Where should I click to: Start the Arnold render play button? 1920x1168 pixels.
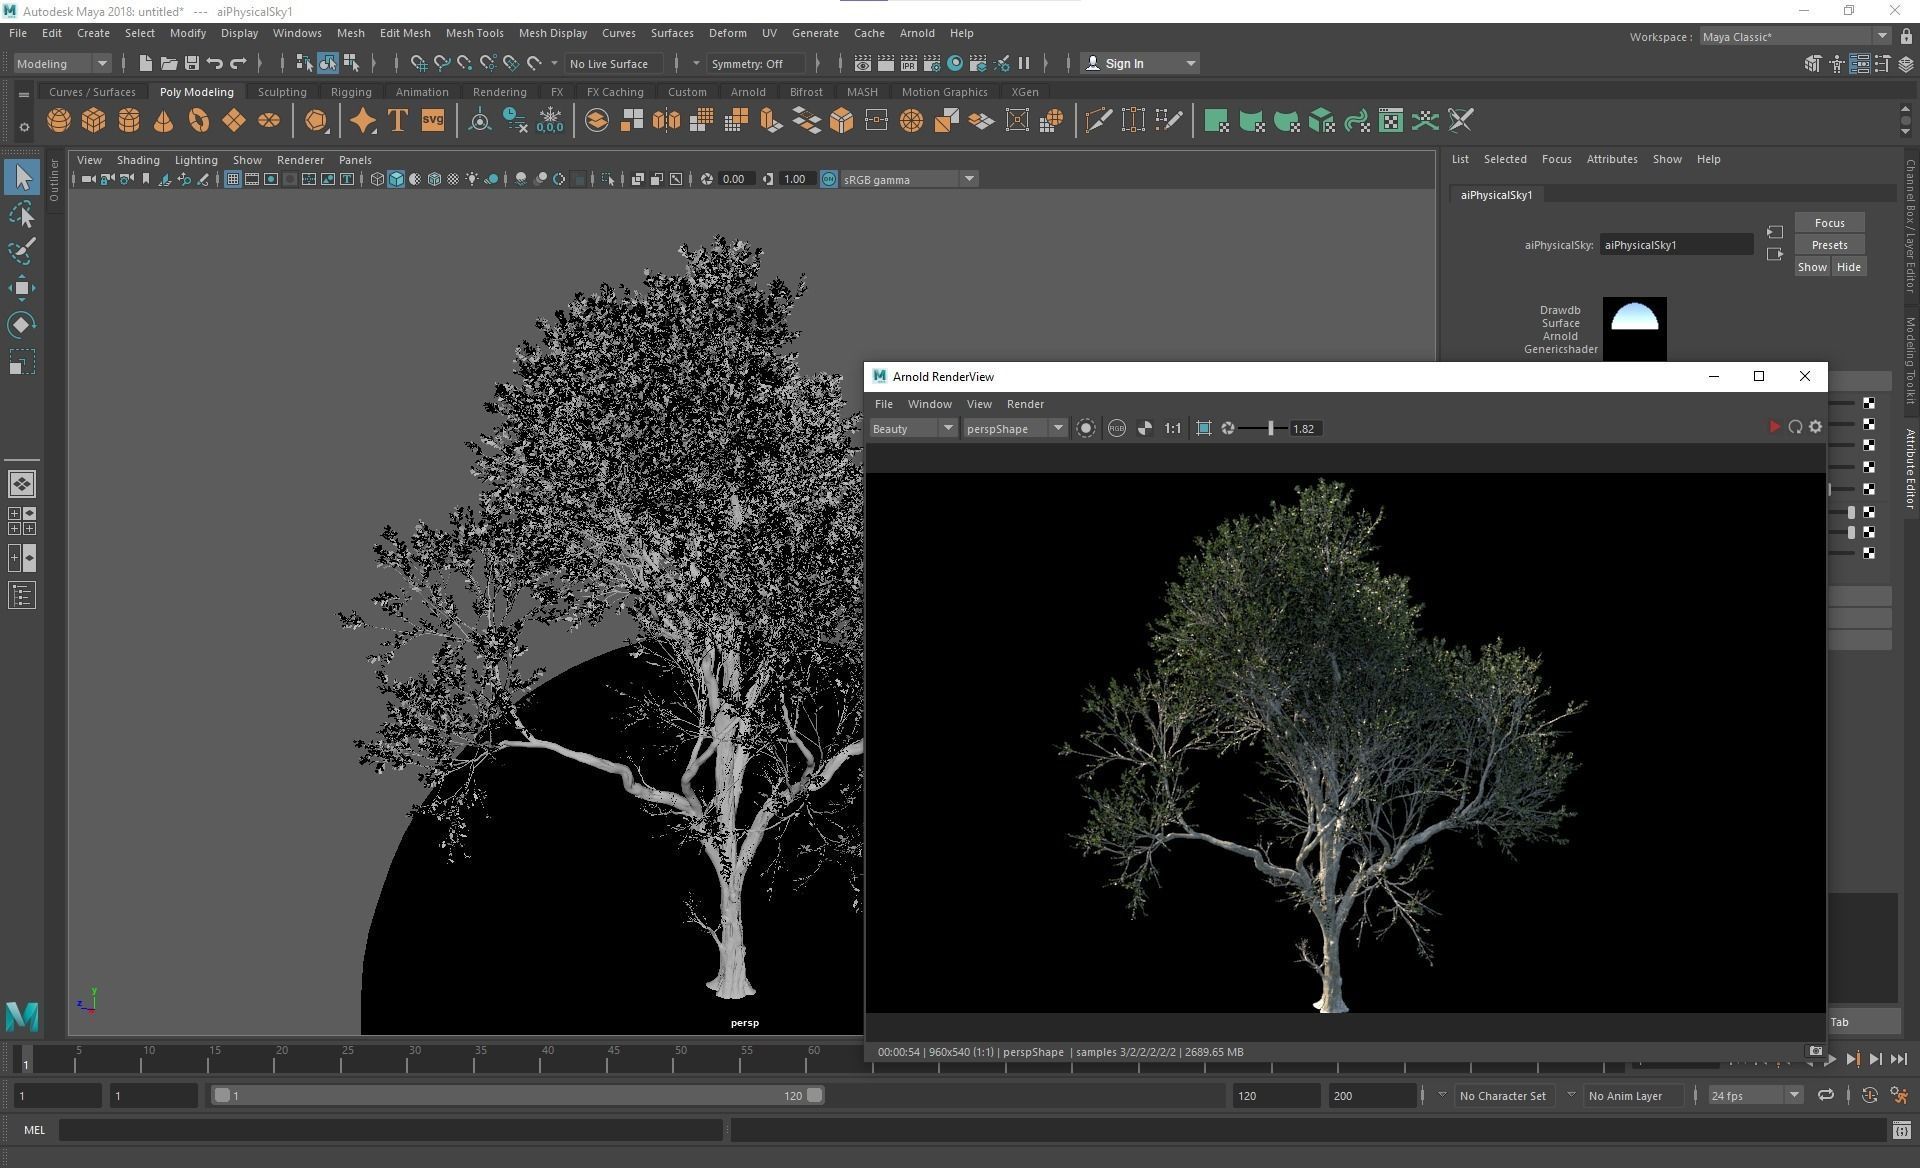(x=1774, y=427)
